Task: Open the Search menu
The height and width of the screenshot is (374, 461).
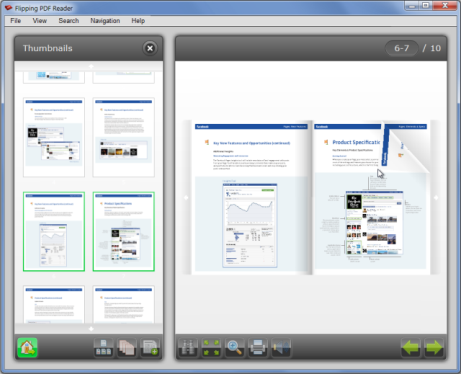Action: point(69,21)
